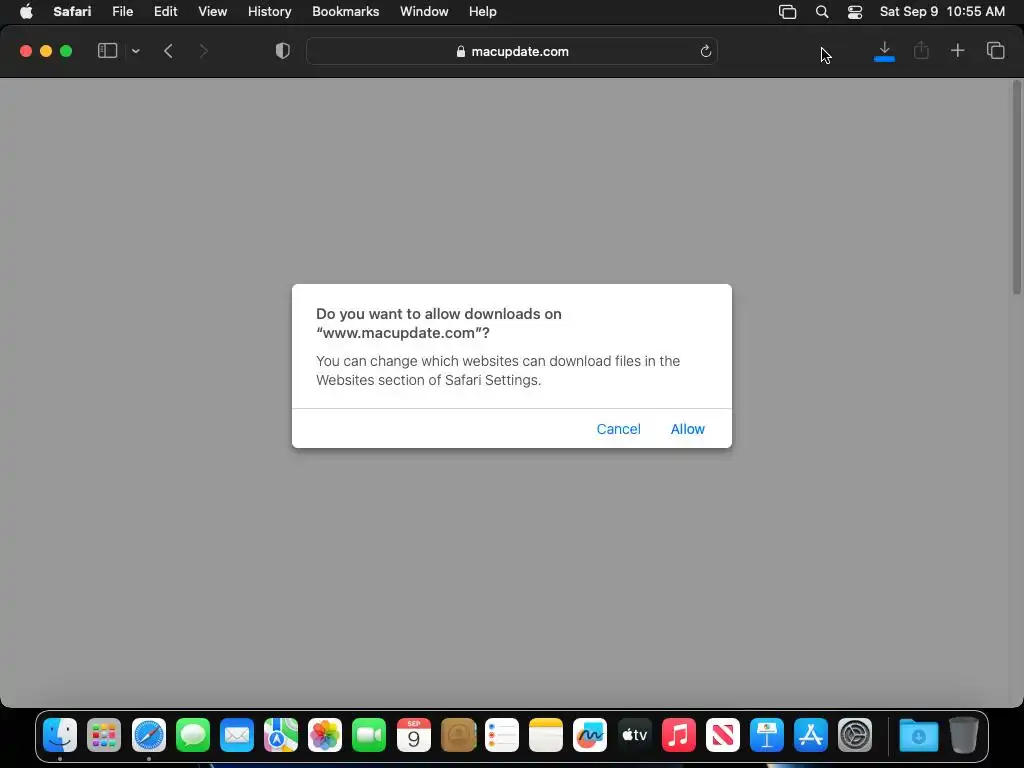
Task: Open Freeform from the Dock
Action: 590,735
